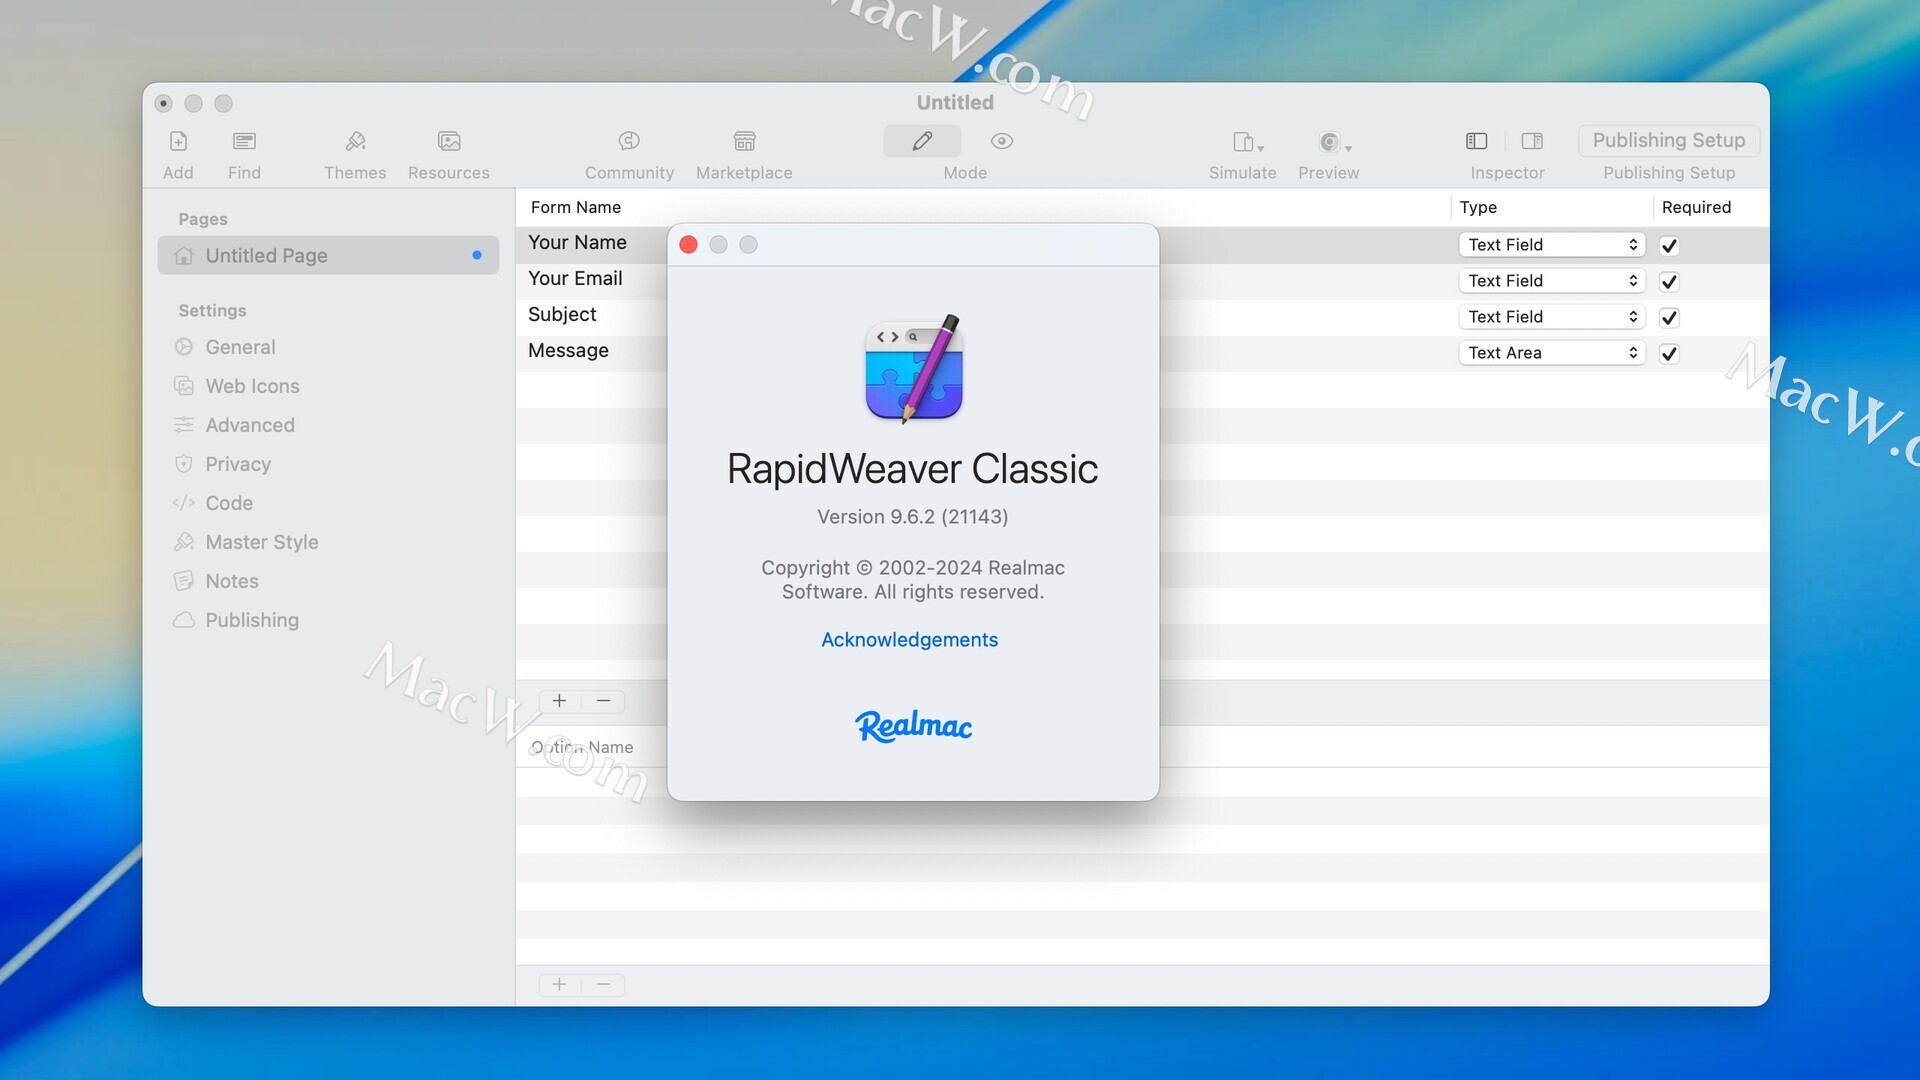The image size is (1920, 1080).
Task: Click the Required column header
Action: click(x=1696, y=207)
